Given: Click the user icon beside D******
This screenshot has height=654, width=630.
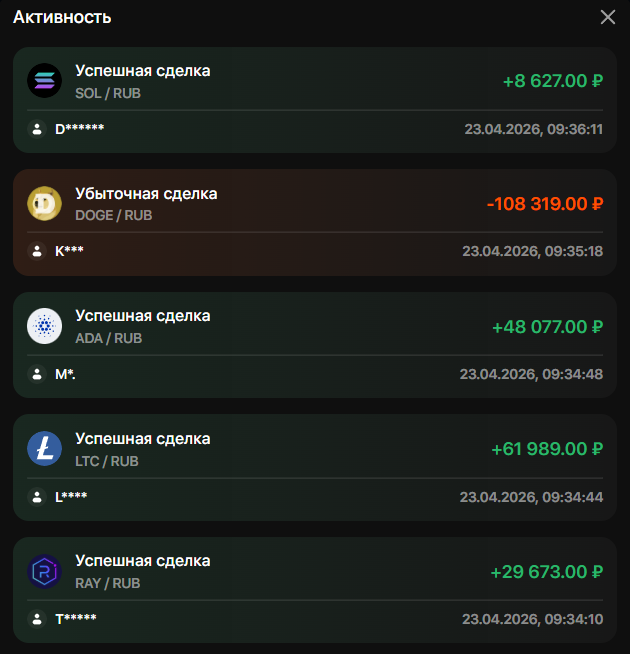Looking at the screenshot, I should point(37,129).
